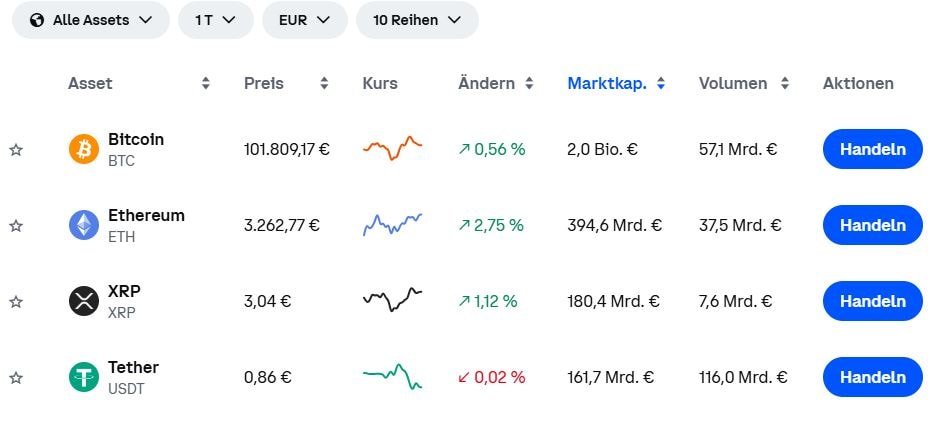Sort by Preis column arrows

(x=324, y=83)
